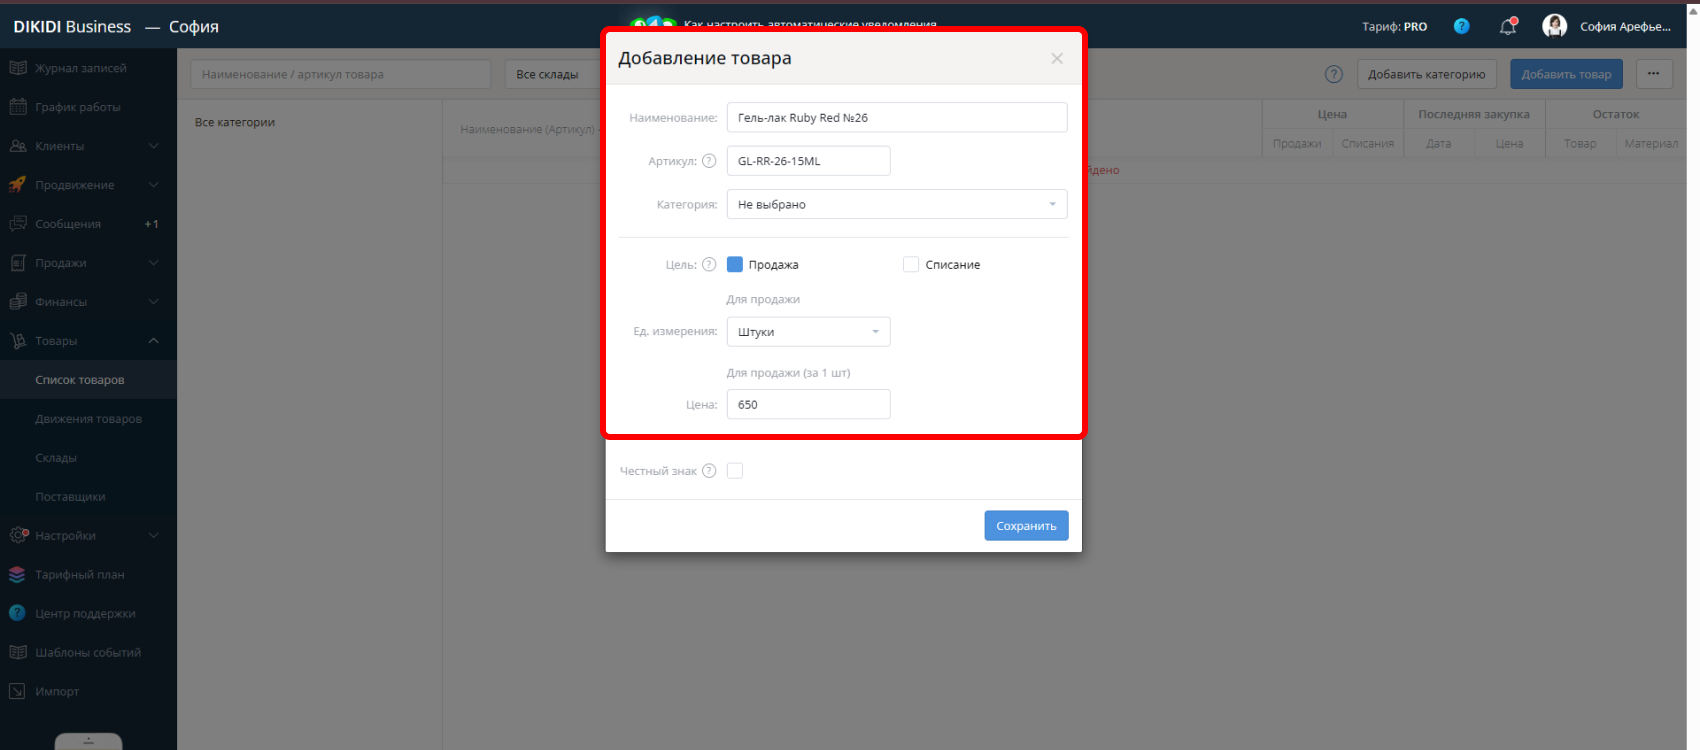Expand the Все склады filter
Image resolution: width=1700 pixels, height=750 pixels.
[550, 74]
